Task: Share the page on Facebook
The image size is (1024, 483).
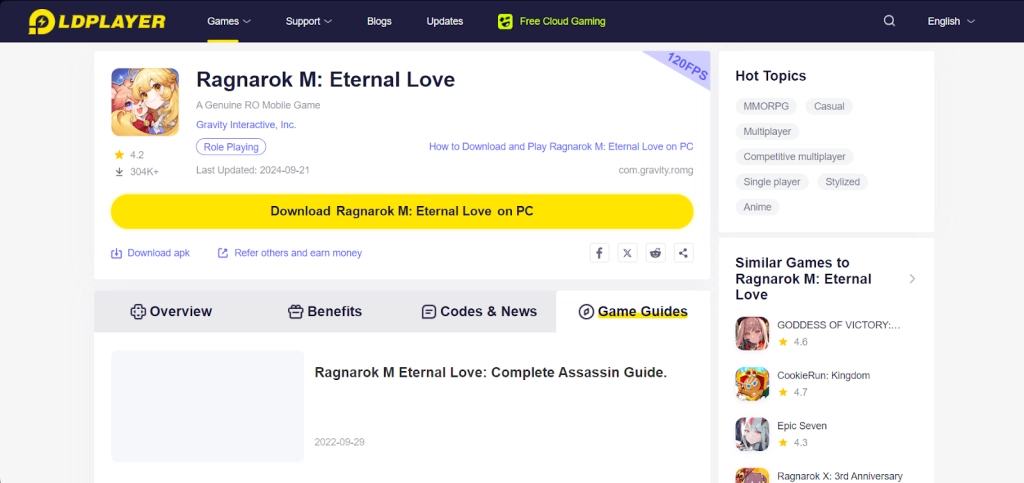Action: pos(599,253)
